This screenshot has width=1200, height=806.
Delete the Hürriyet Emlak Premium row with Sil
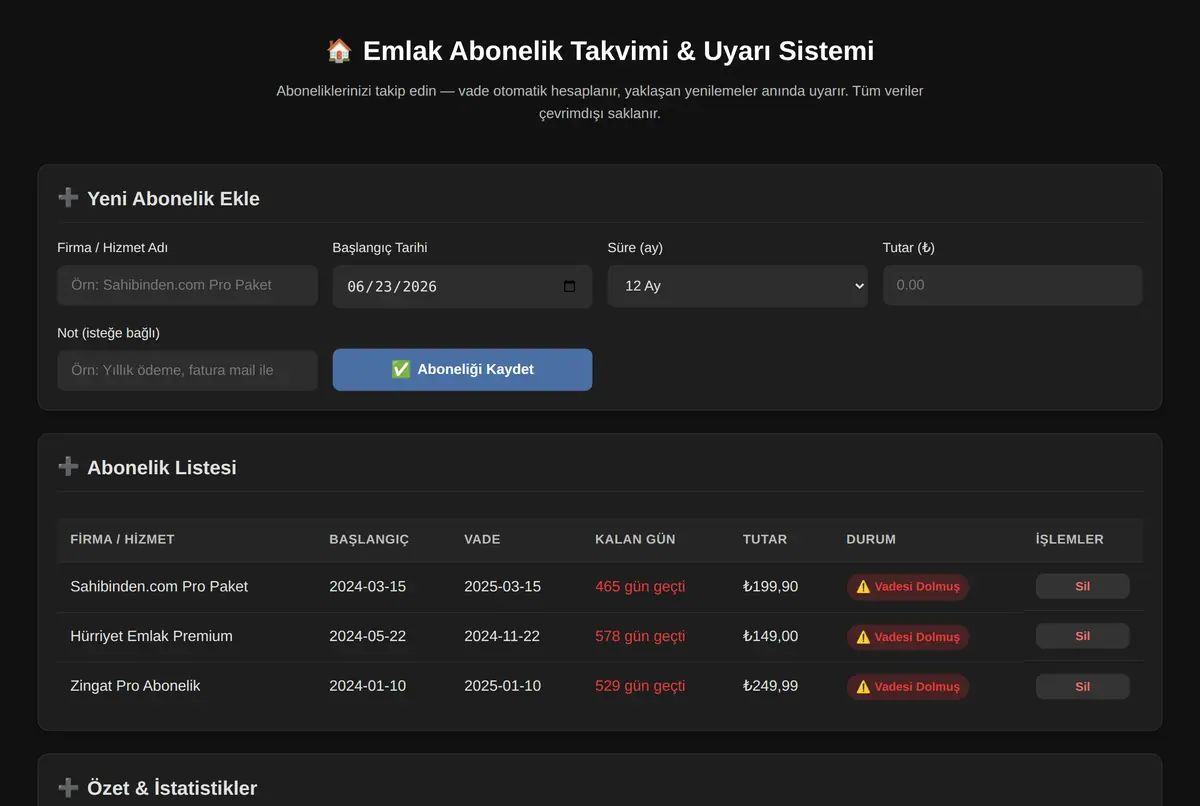pyautogui.click(x=1082, y=636)
